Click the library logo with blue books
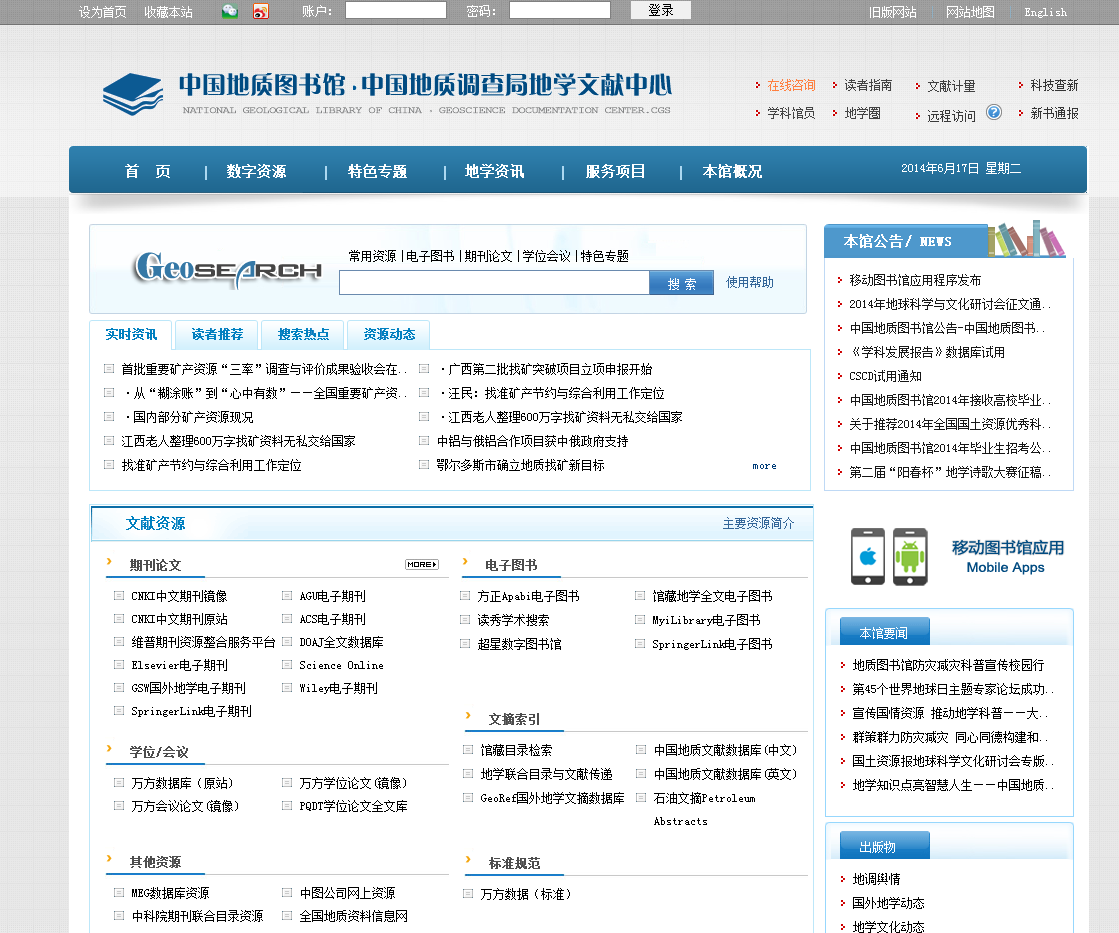Screen dimensions: 1119x933 (132, 94)
